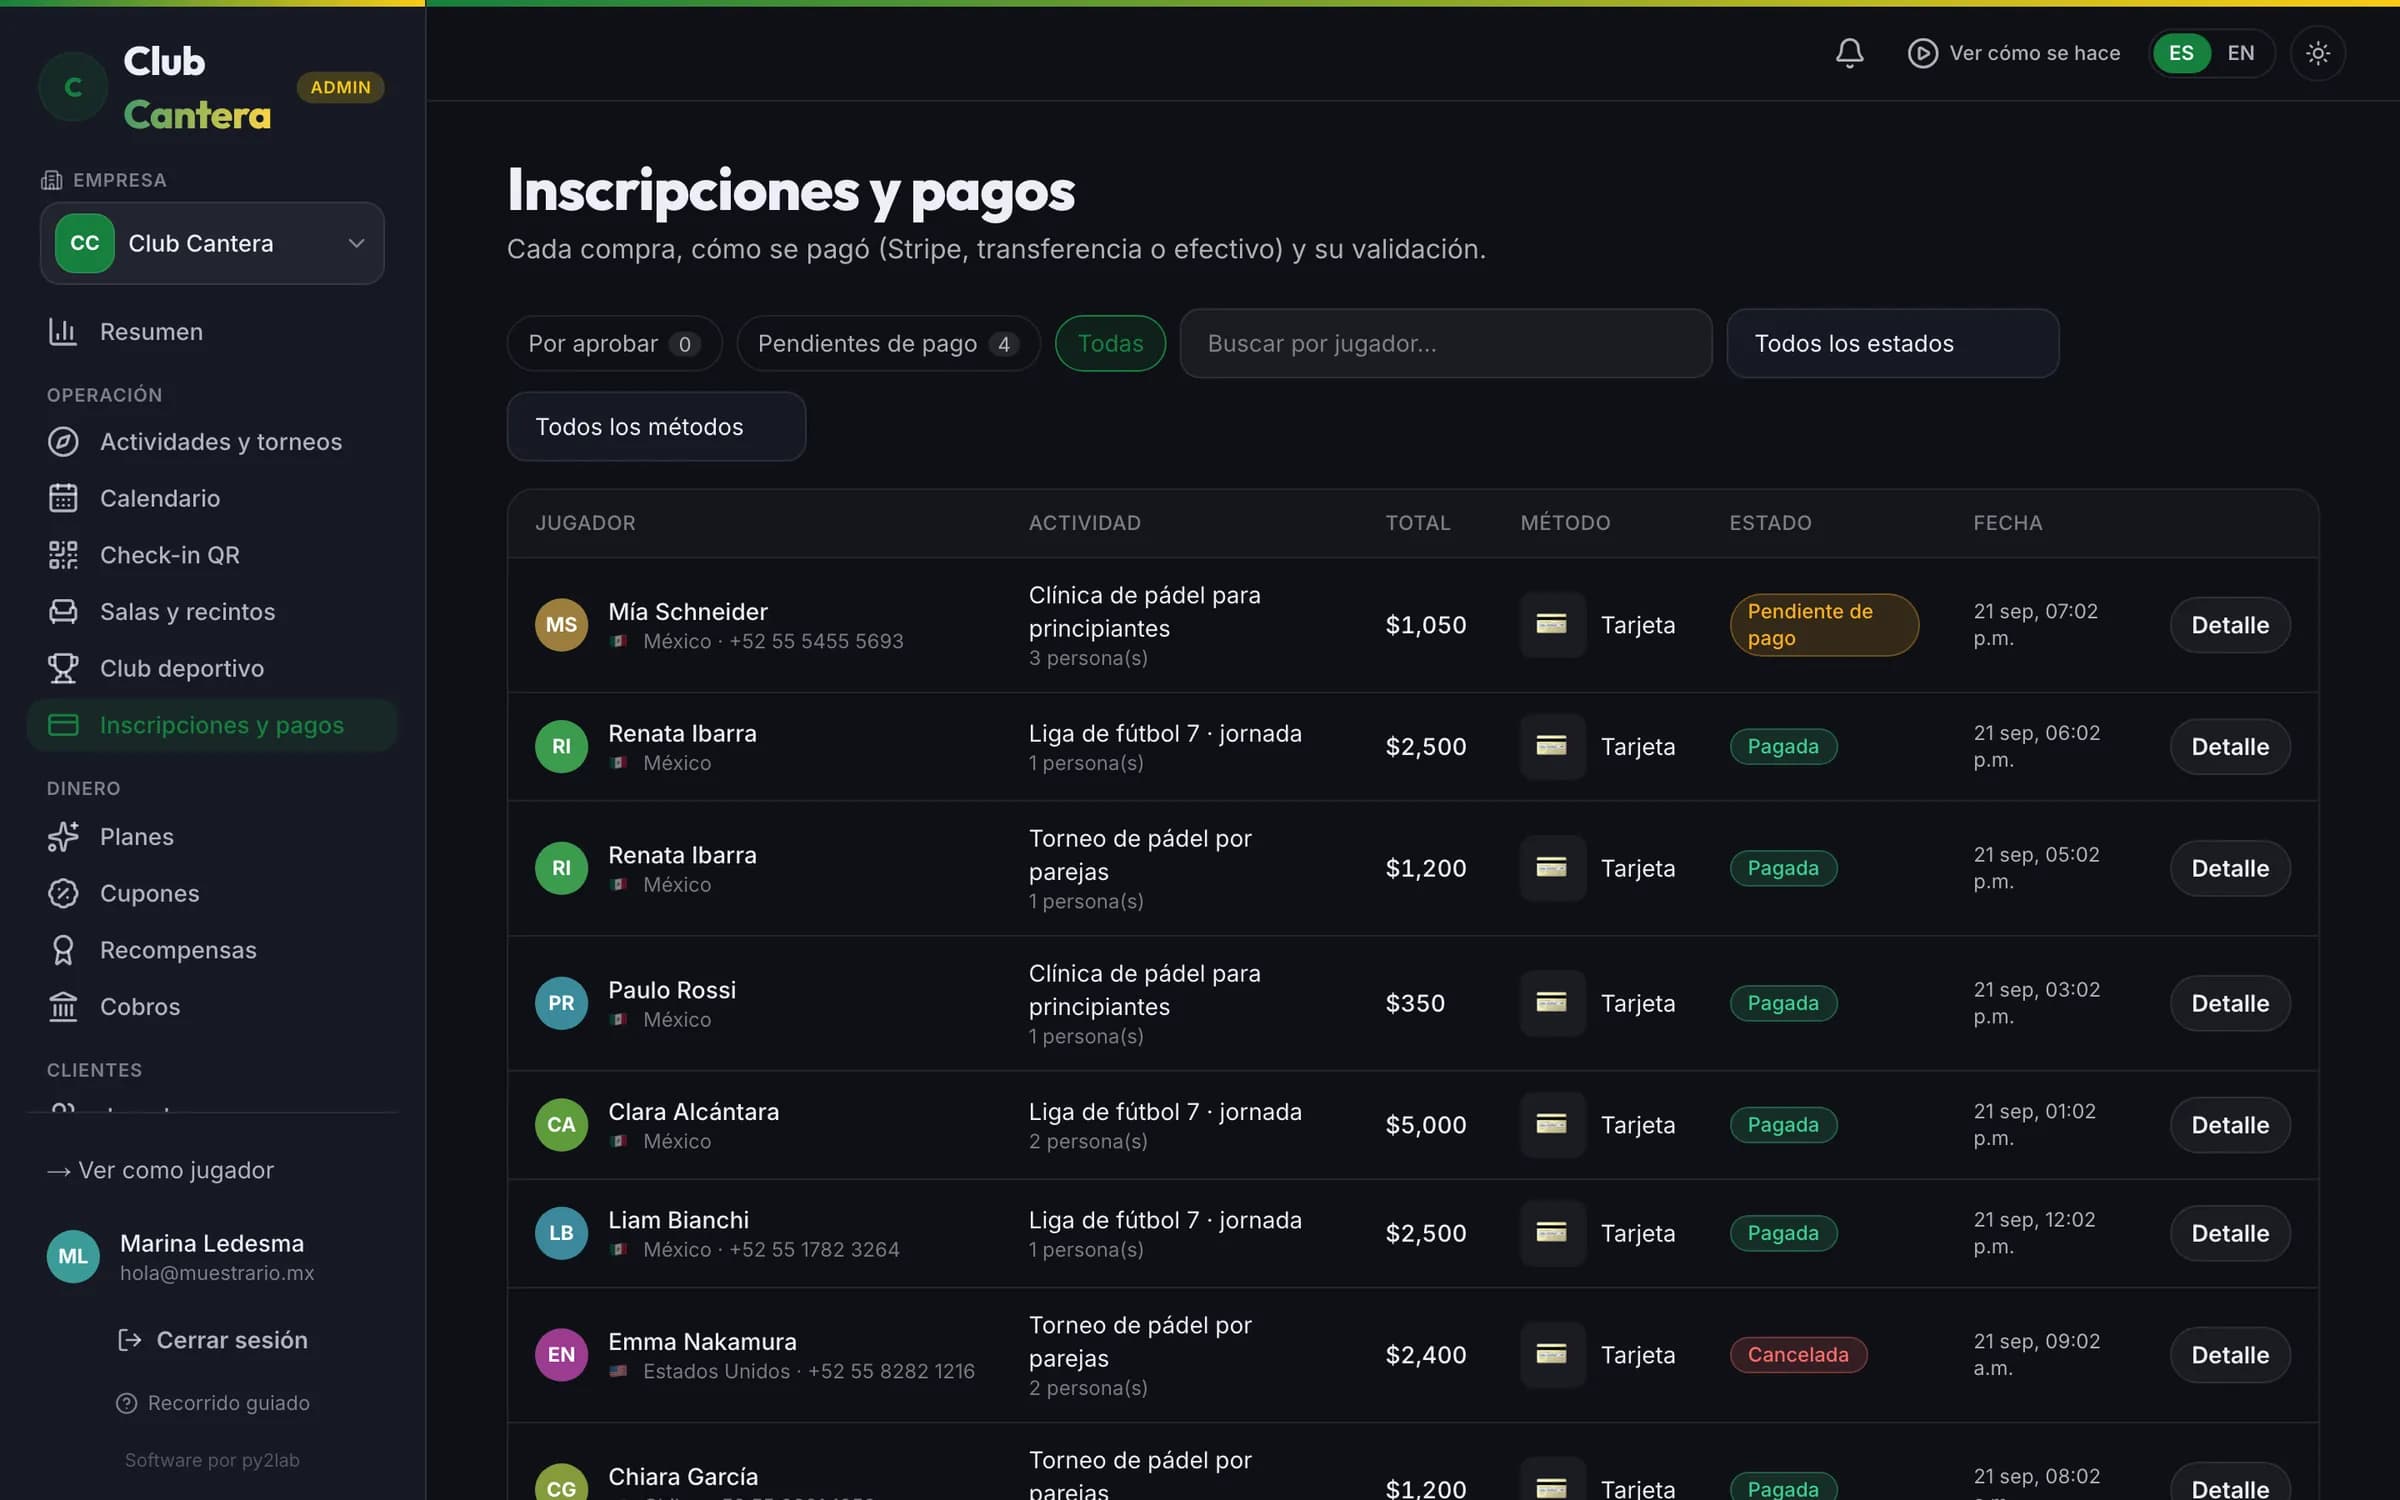Select the Todas filter tab
Image resolution: width=2400 pixels, height=1500 pixels.
point(1110,343)
